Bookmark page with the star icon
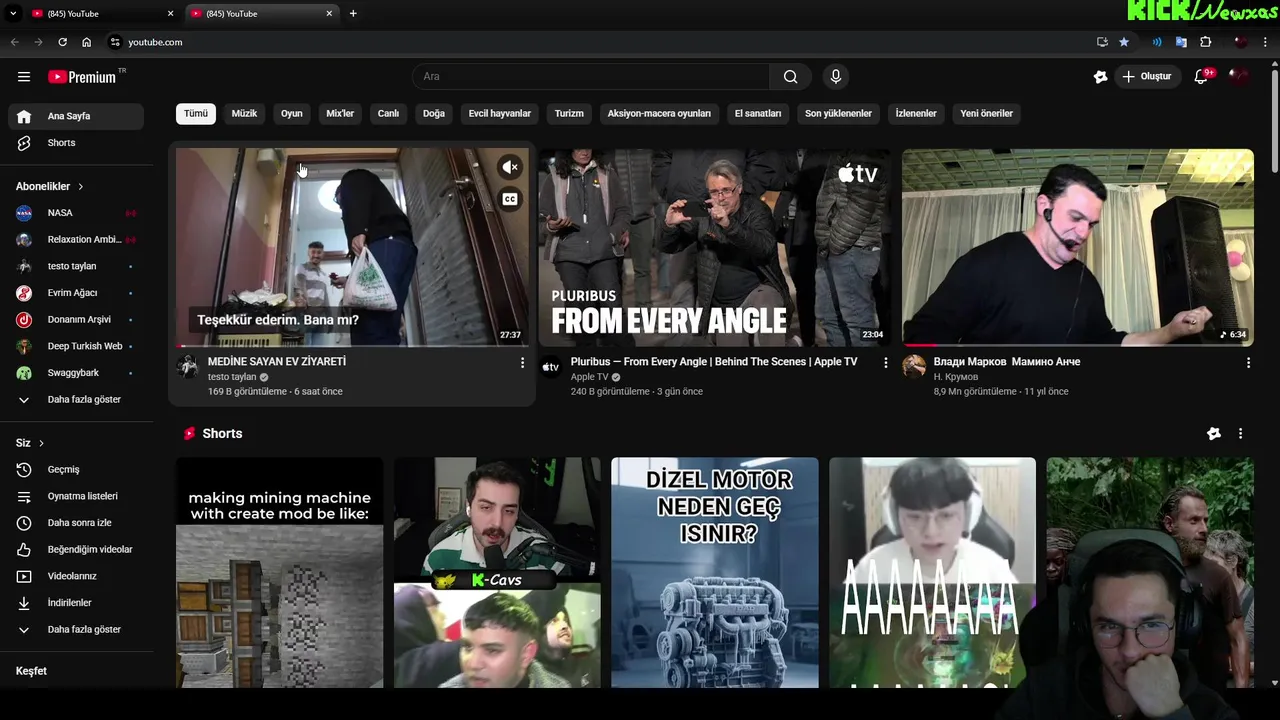1280x720 pixels. [1124, 42]
